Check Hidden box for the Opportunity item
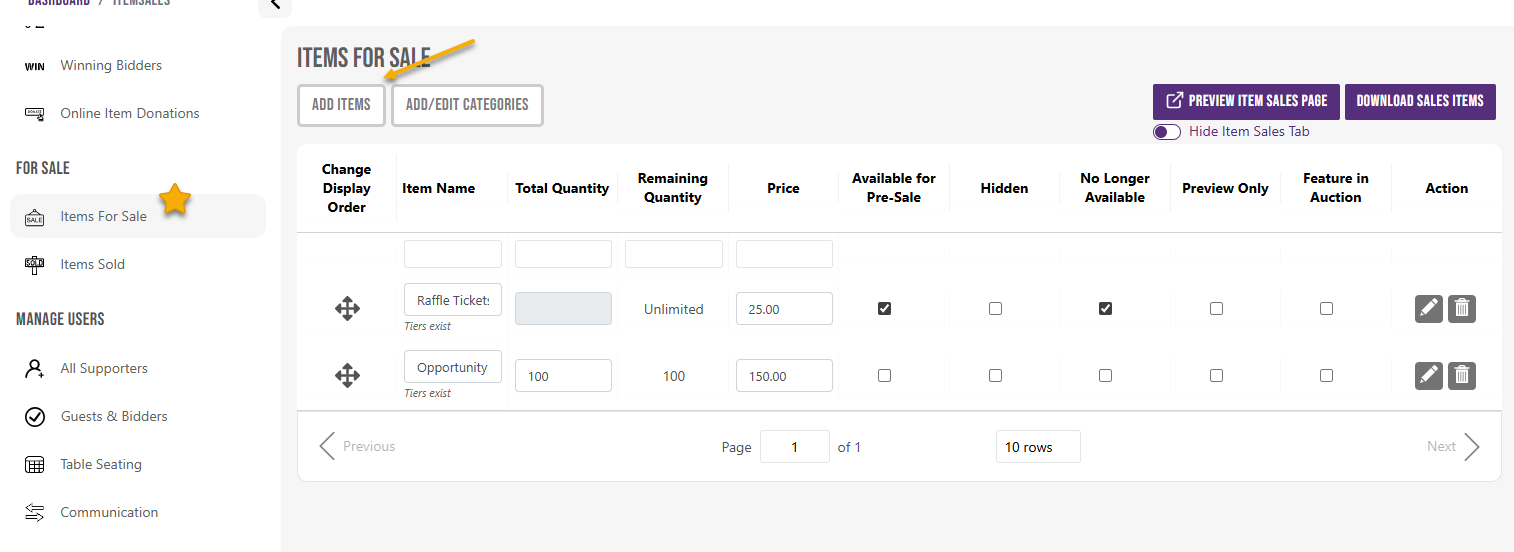This screenshot has height=552, width=1514. pyautogui.click(x=995, y=376)
